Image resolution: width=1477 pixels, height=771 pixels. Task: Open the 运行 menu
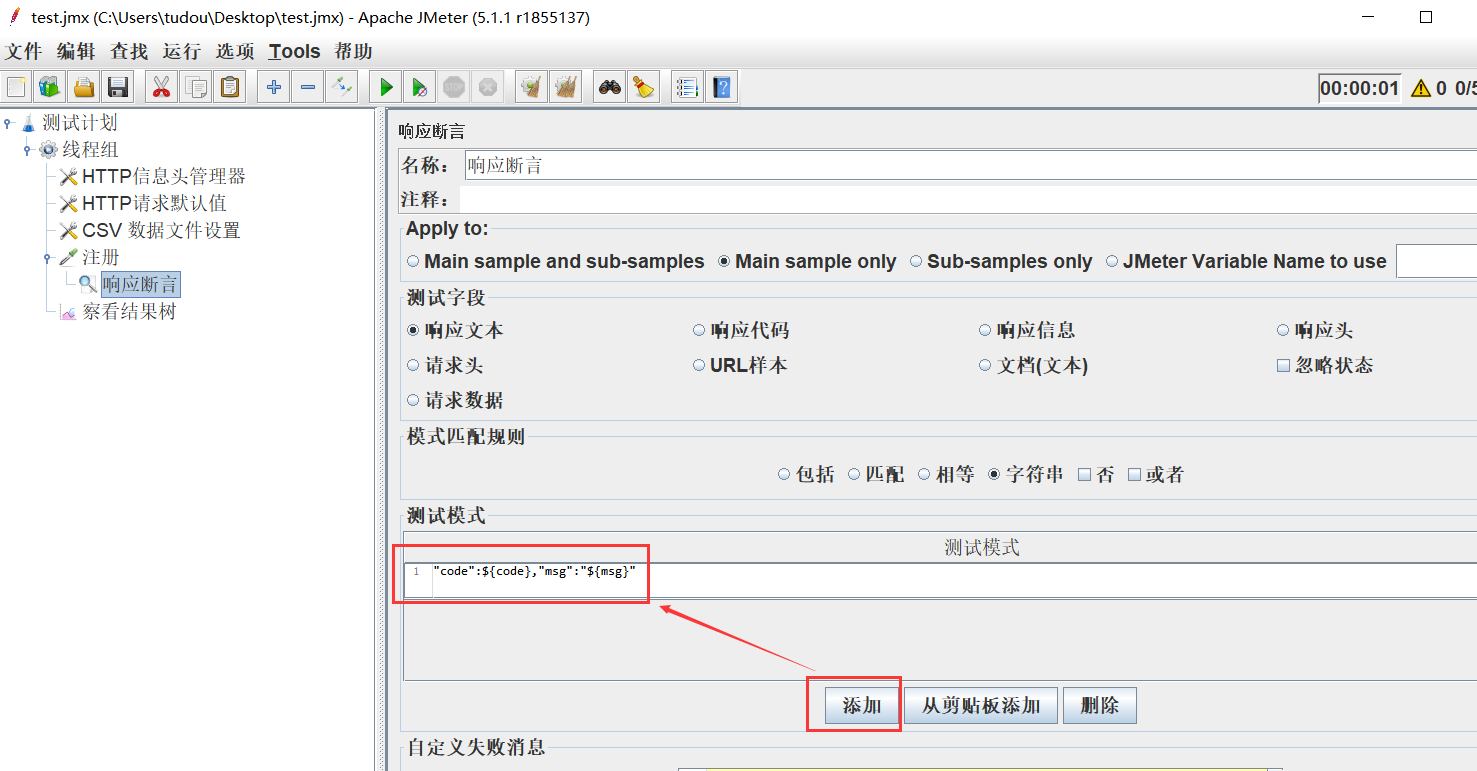[x=182, y=51]
